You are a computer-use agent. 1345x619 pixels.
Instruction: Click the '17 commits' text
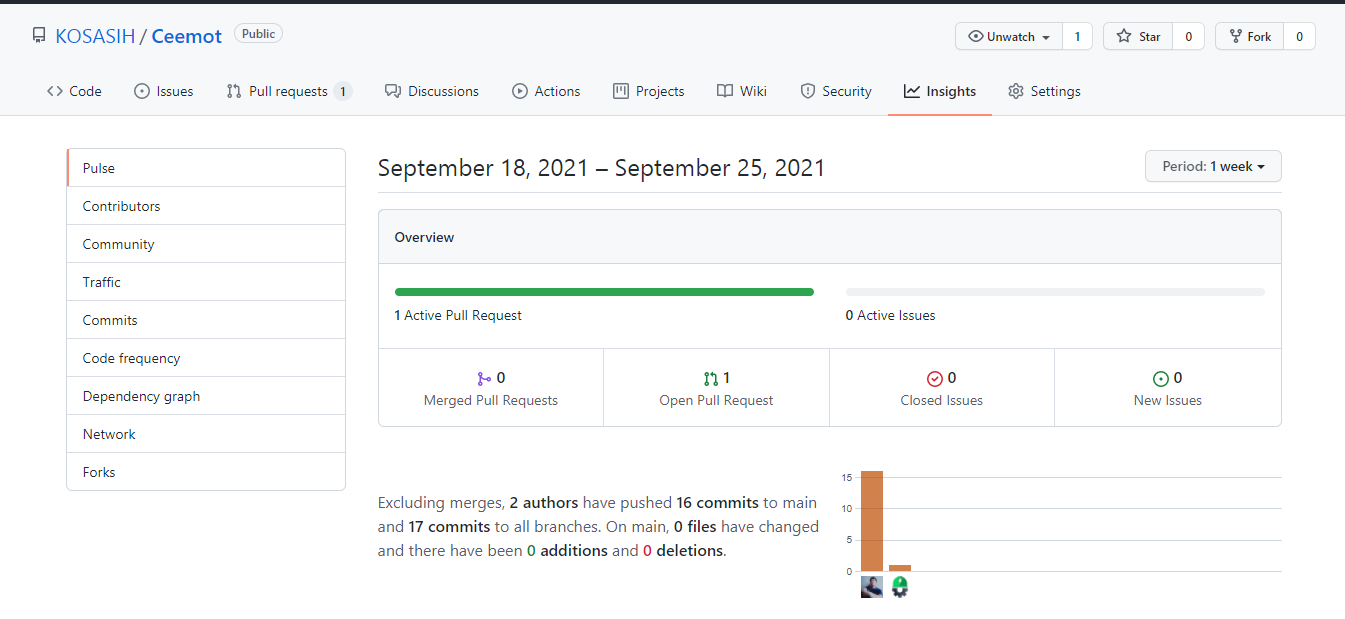[x=449, y=527]
